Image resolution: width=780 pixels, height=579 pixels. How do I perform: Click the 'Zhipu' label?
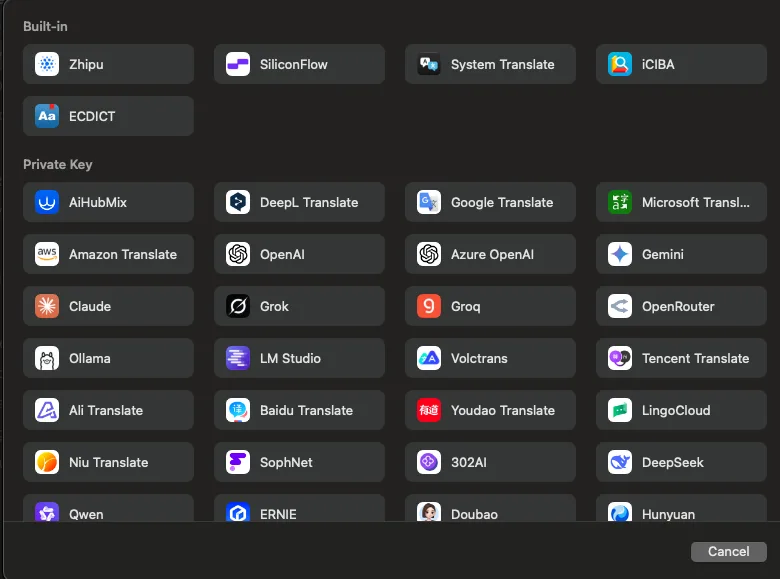click(x=86, y=65)
